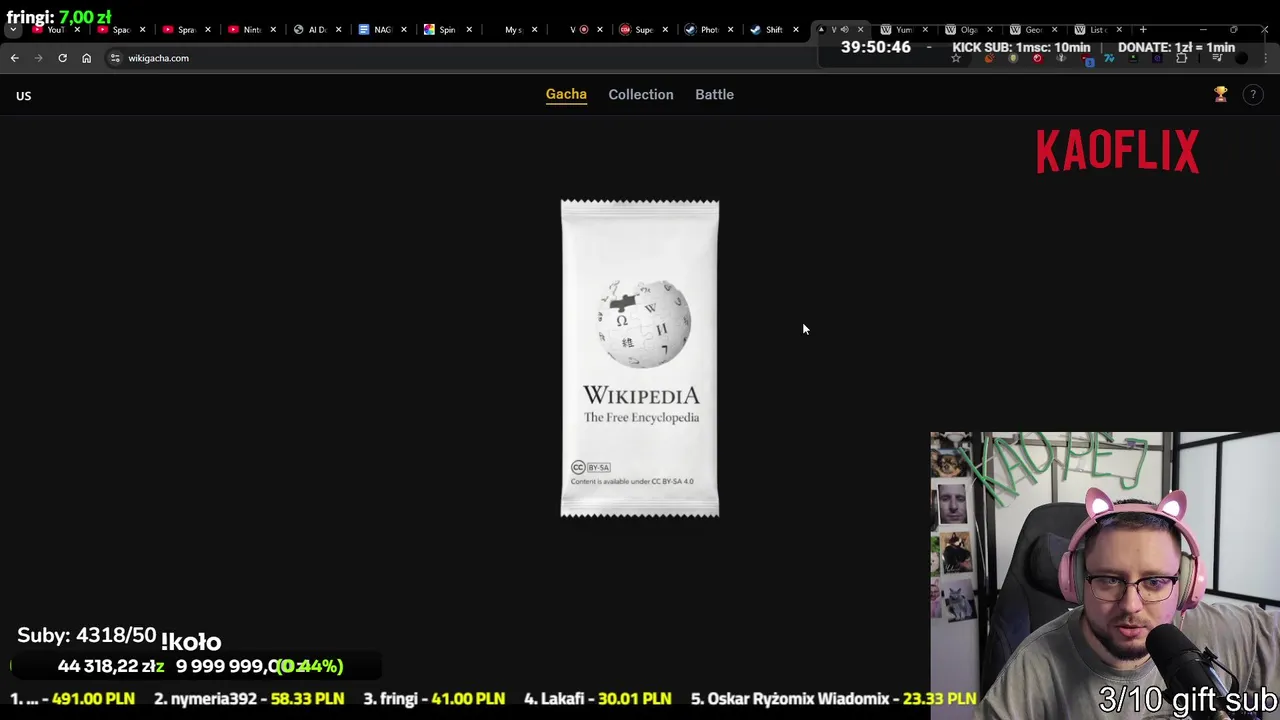Image resolution: width=1280 pixels, height=720 pixels.
Task: Switch to the Geor Wikipedia tab
Action: (1033, 30)
